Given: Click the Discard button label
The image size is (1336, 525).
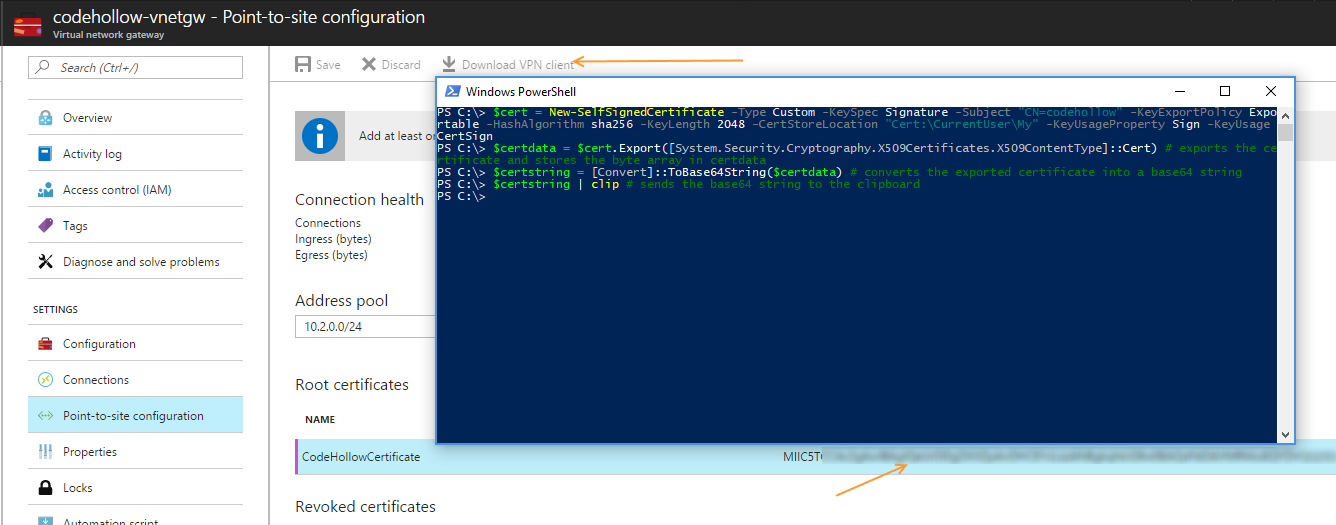Looking at the screenshot, I should [x=401, y=65].
